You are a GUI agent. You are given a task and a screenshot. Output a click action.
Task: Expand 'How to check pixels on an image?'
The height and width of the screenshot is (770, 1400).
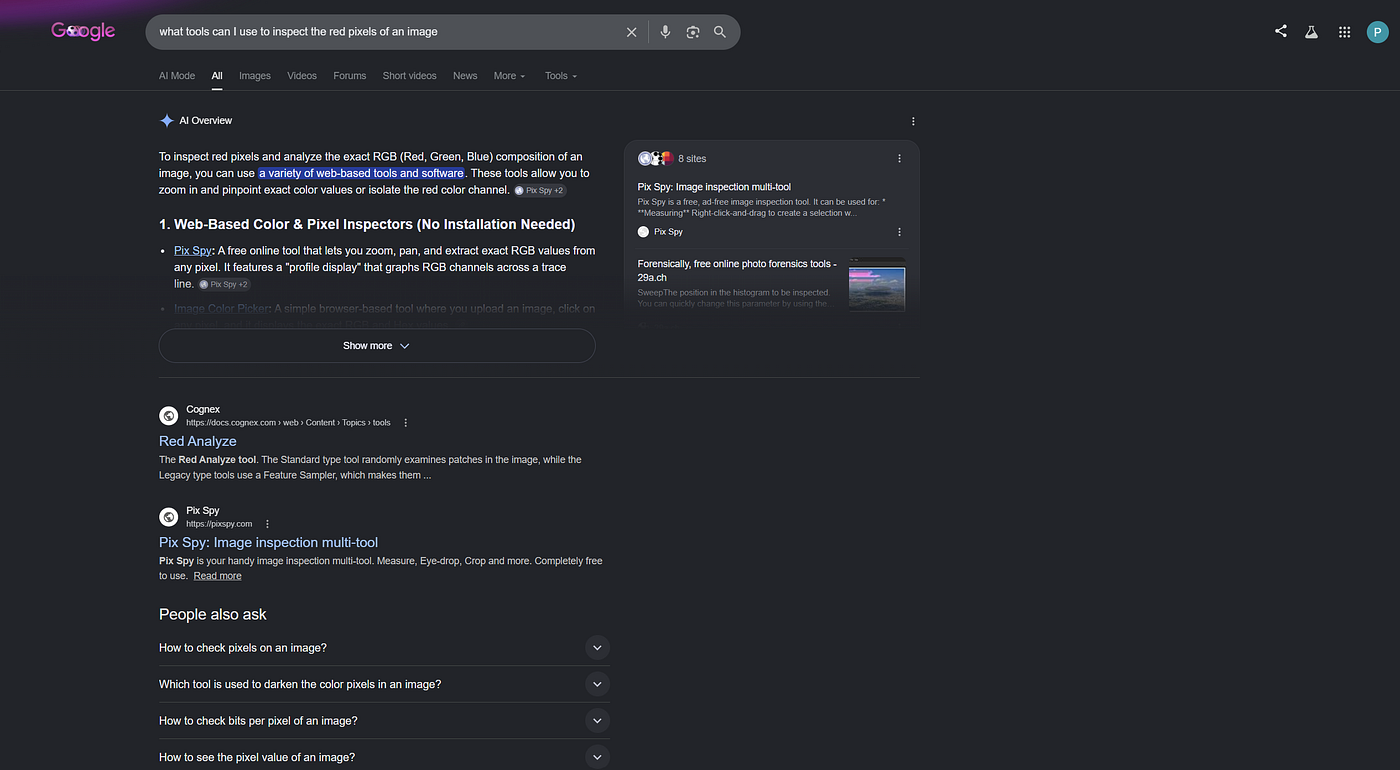pos(384,648)
